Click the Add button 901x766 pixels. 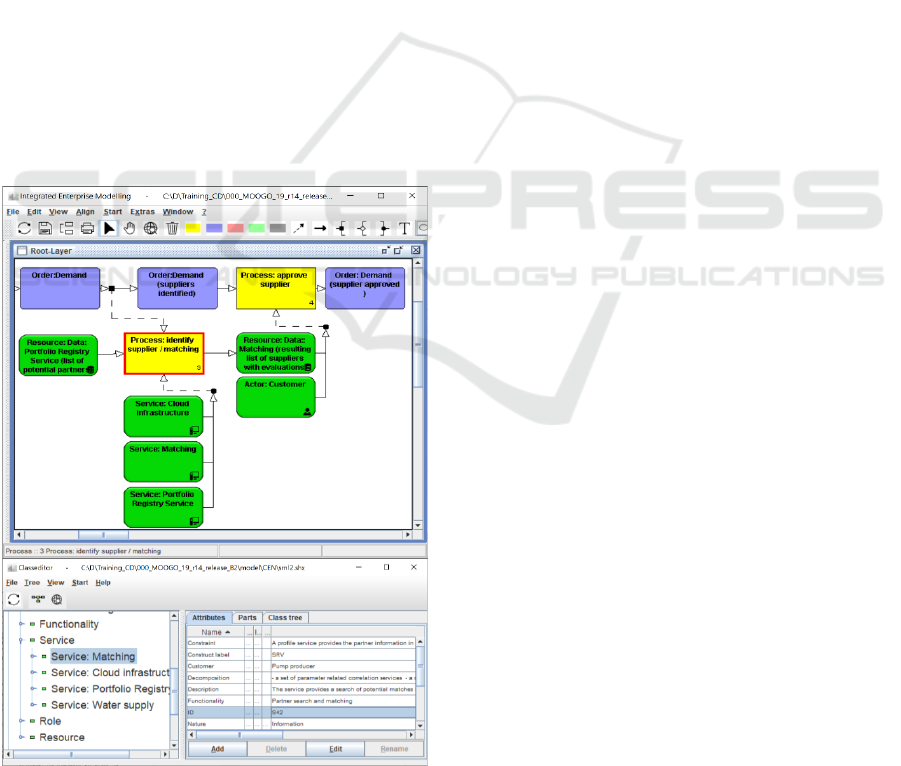(217, 748)
